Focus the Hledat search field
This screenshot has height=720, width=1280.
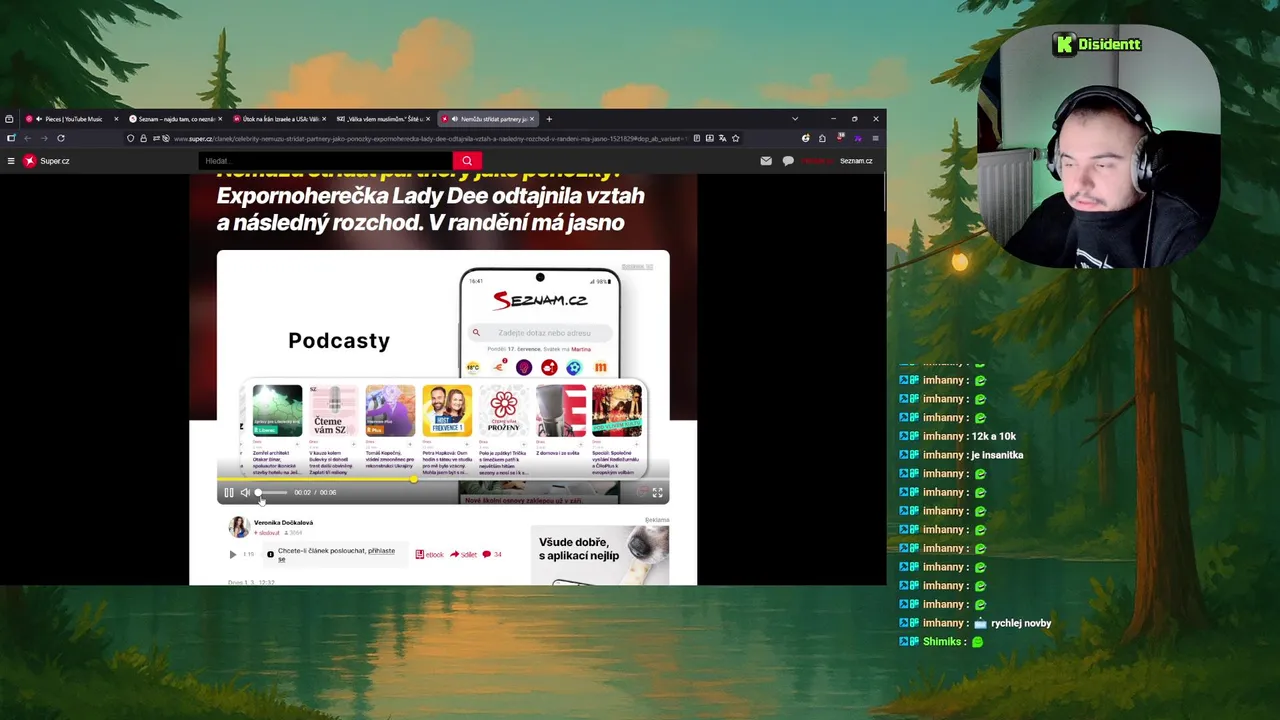326,161
